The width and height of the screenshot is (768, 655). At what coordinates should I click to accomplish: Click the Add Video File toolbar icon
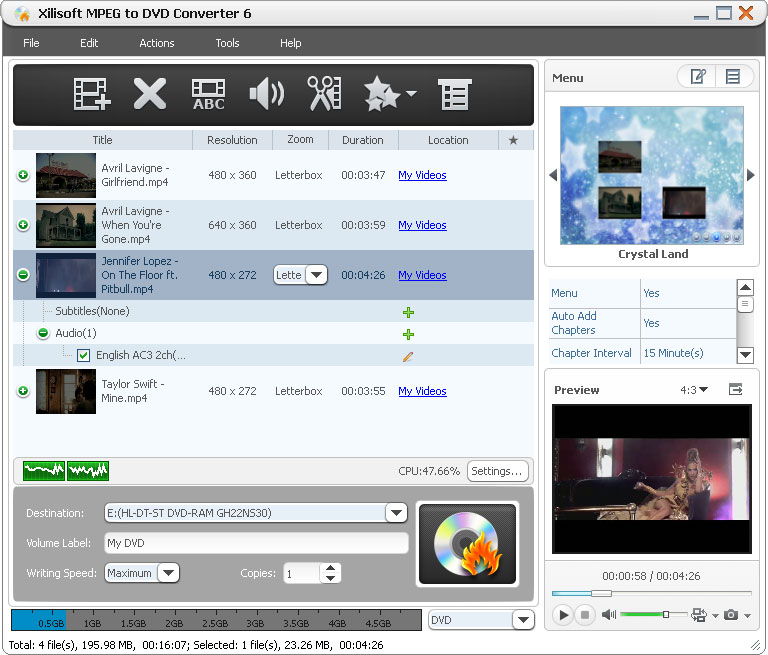pos(92,94)
